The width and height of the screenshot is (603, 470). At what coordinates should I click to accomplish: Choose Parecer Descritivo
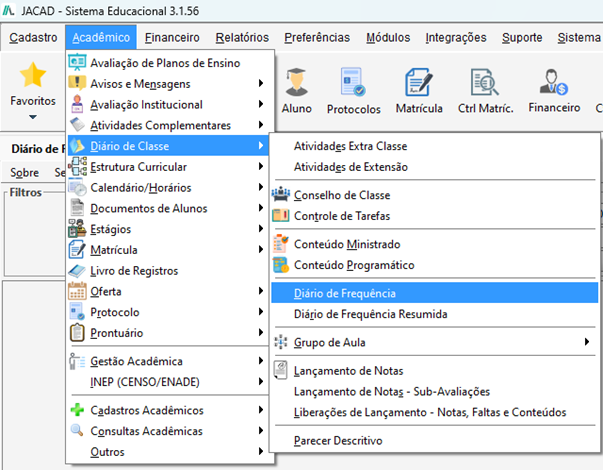tap(435, 440)
